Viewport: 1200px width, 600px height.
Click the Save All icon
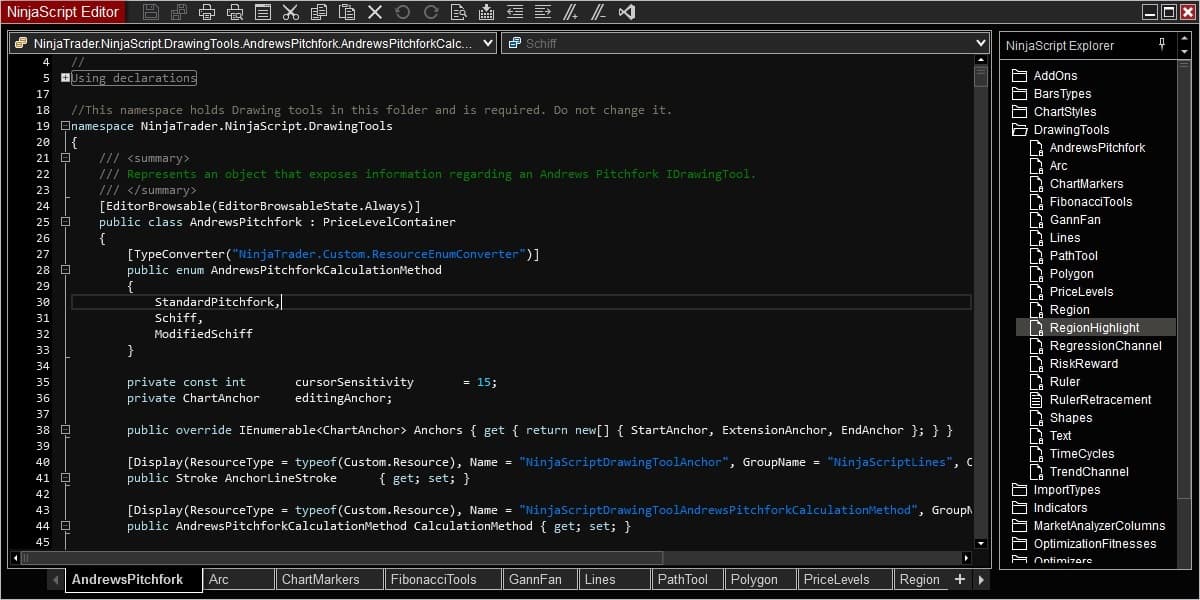(179, 12)
